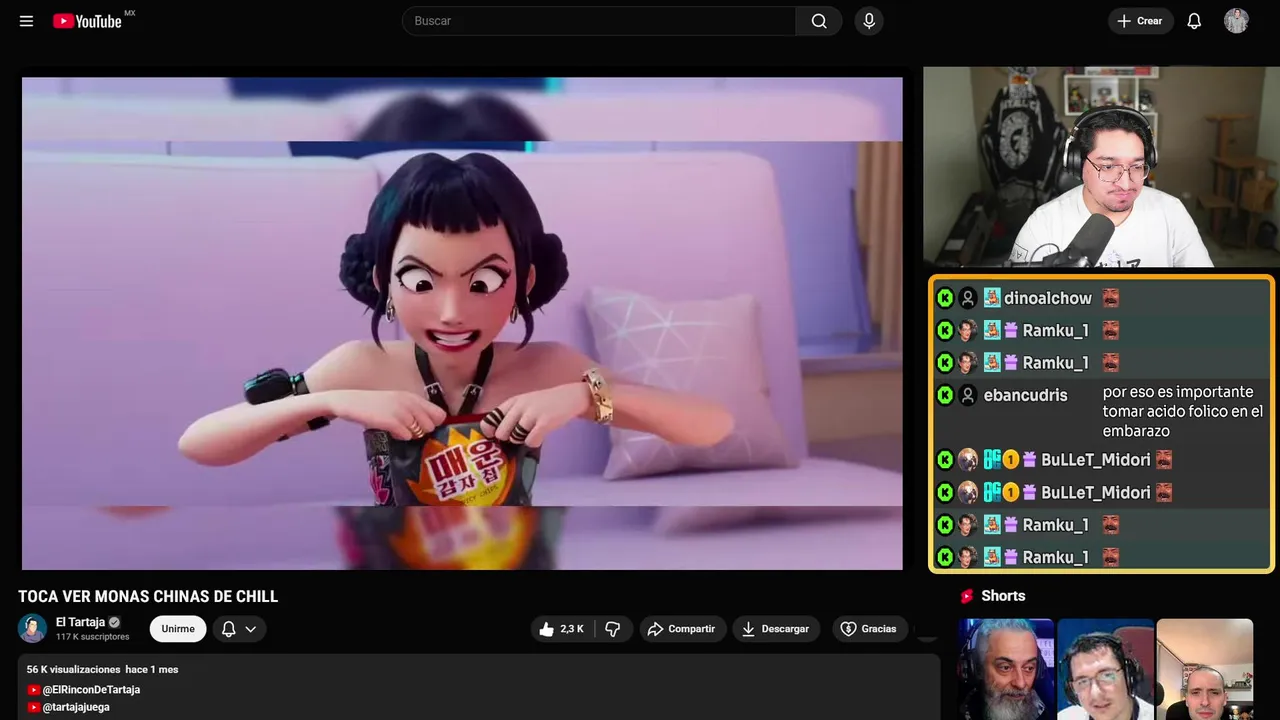The height and width of the screenshot is (720, 1280).
Task: Start voice search with the microphone icon
Action: 869,21
